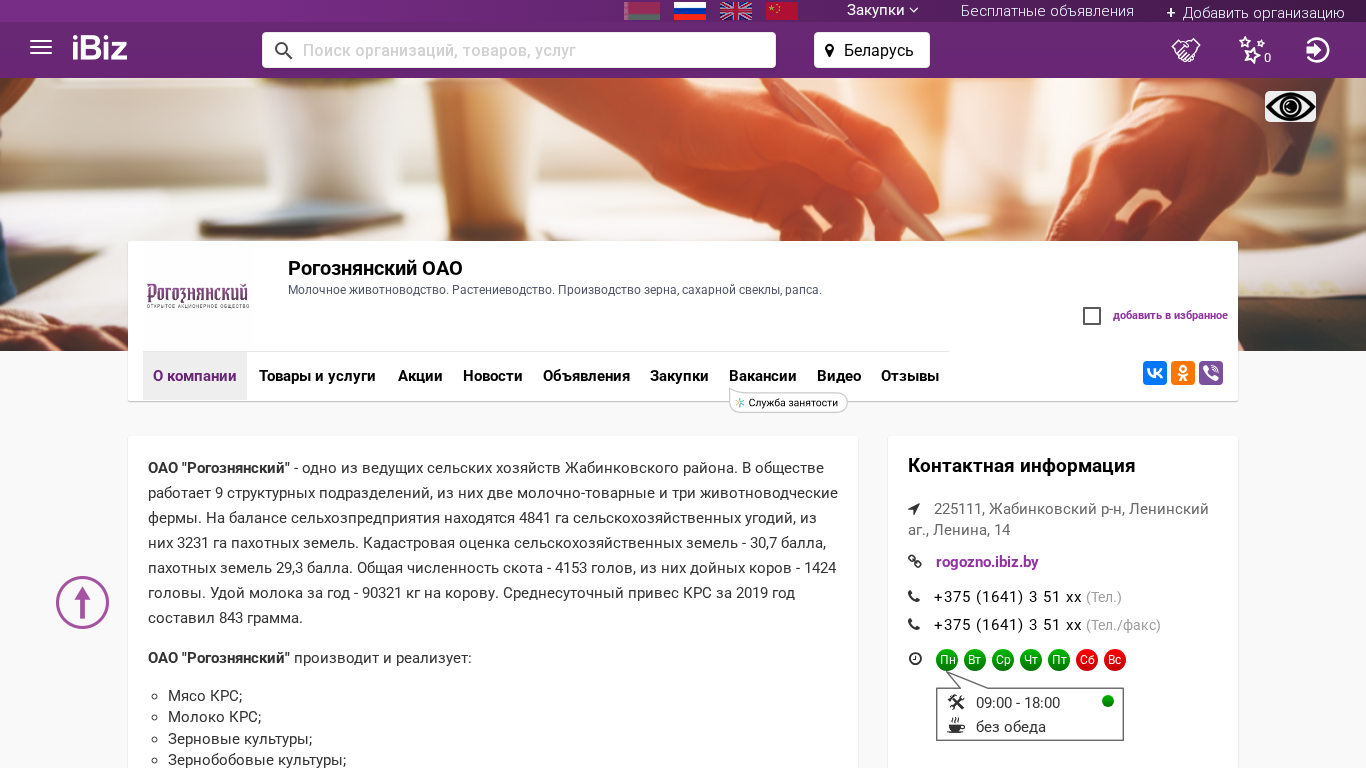
Task: Select Friday (Пт) schedule circle
Action: coord(1059,660)
